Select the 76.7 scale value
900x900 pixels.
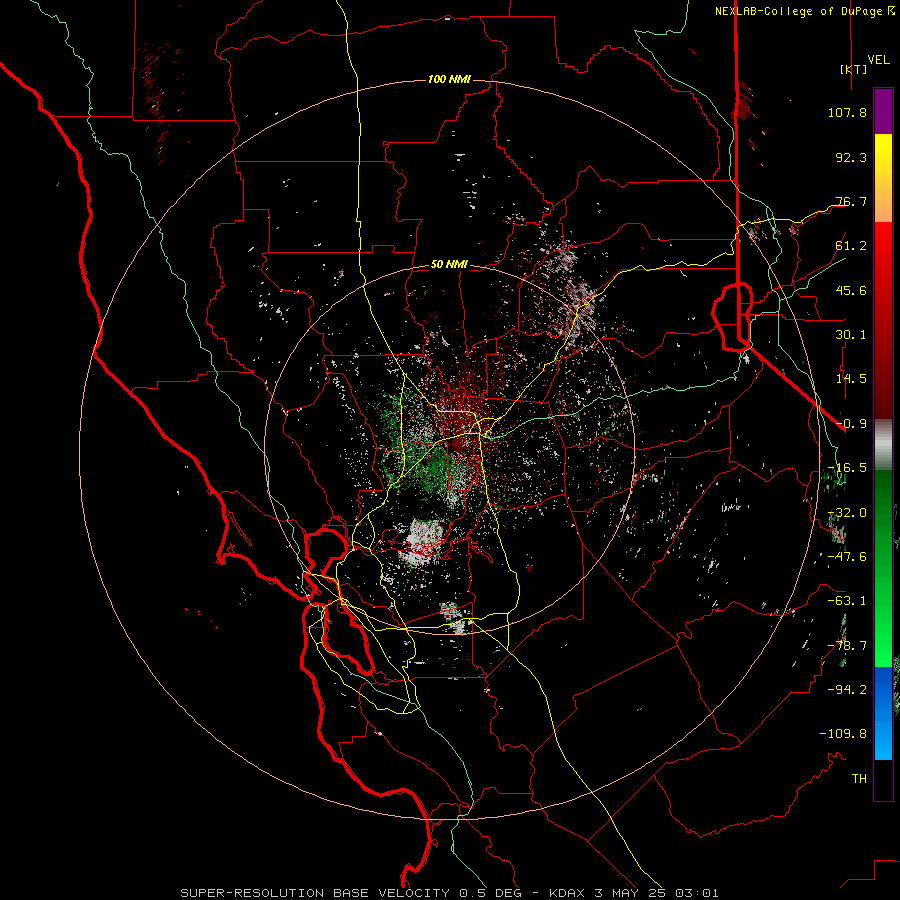[x=851, y=201]
